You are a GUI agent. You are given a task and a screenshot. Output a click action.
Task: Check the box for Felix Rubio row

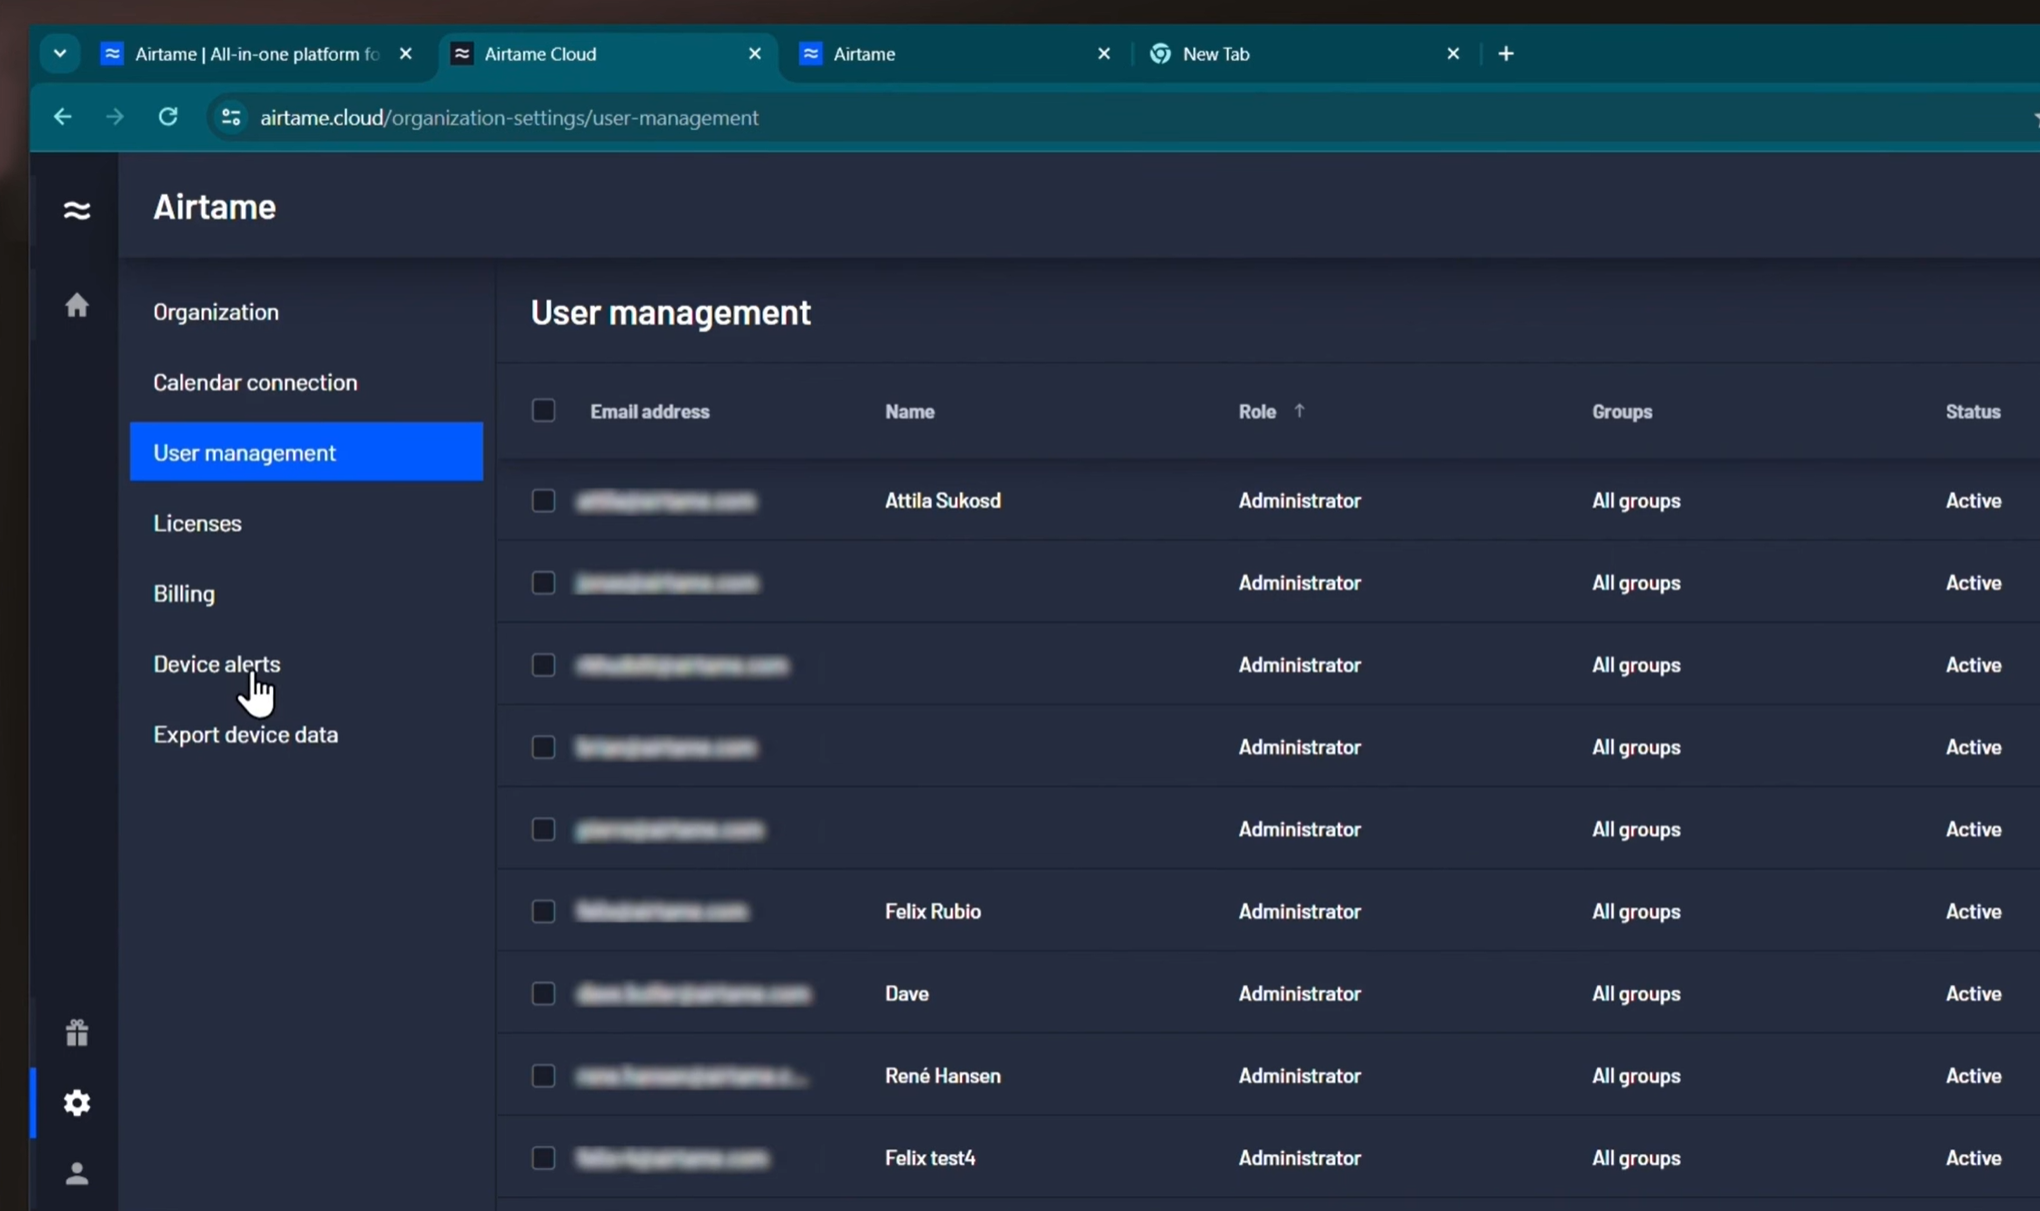point(543,911)
